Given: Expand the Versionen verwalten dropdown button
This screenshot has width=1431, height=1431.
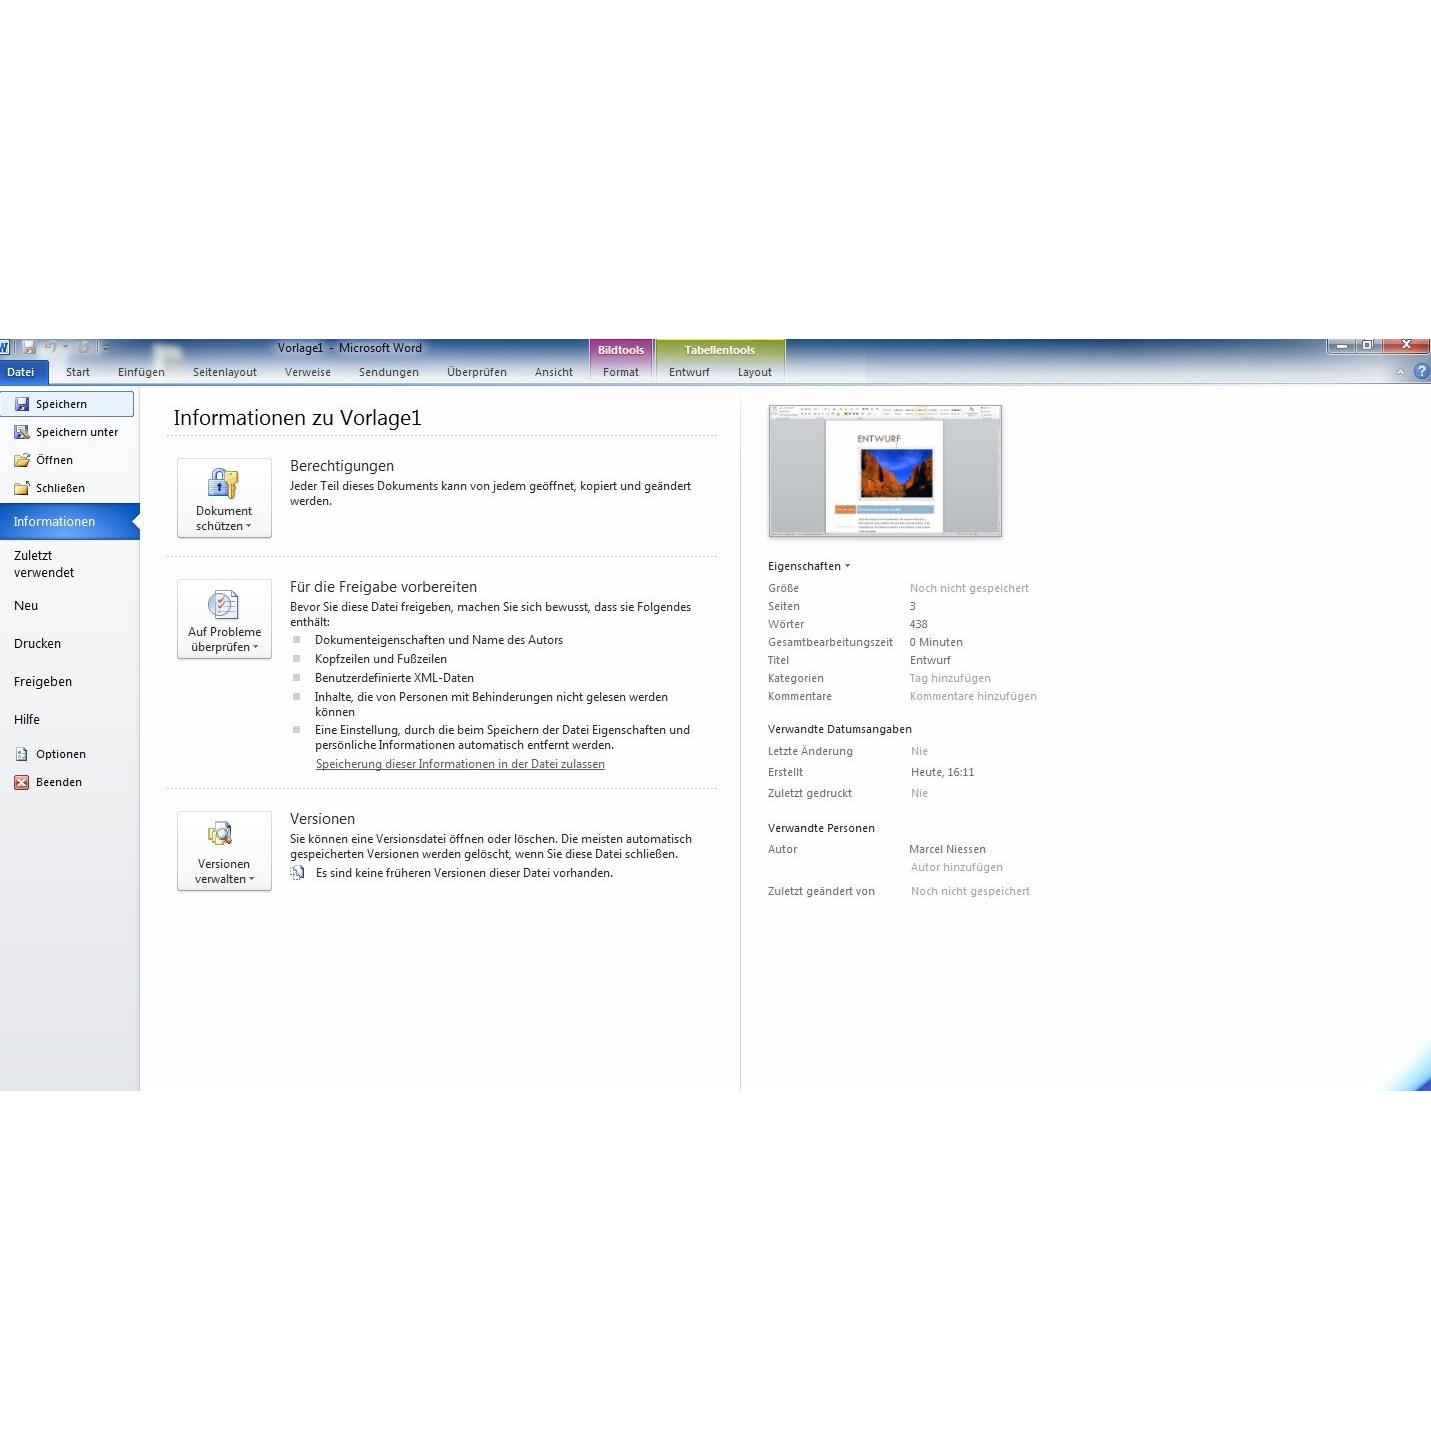Looking at the screenshot, I should 224,851.
